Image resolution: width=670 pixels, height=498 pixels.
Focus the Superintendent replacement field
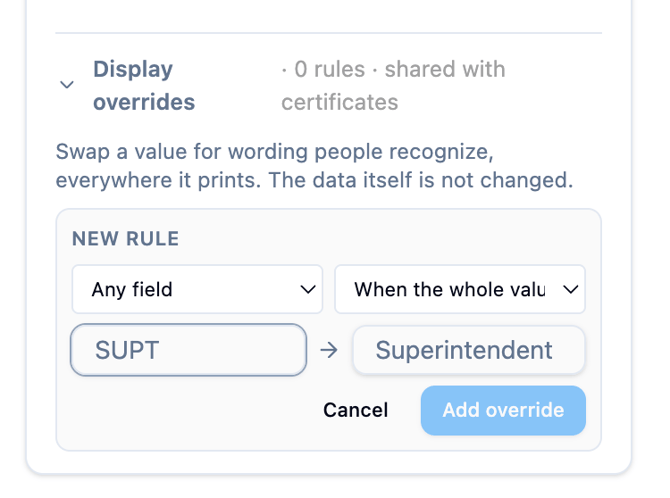469,350
